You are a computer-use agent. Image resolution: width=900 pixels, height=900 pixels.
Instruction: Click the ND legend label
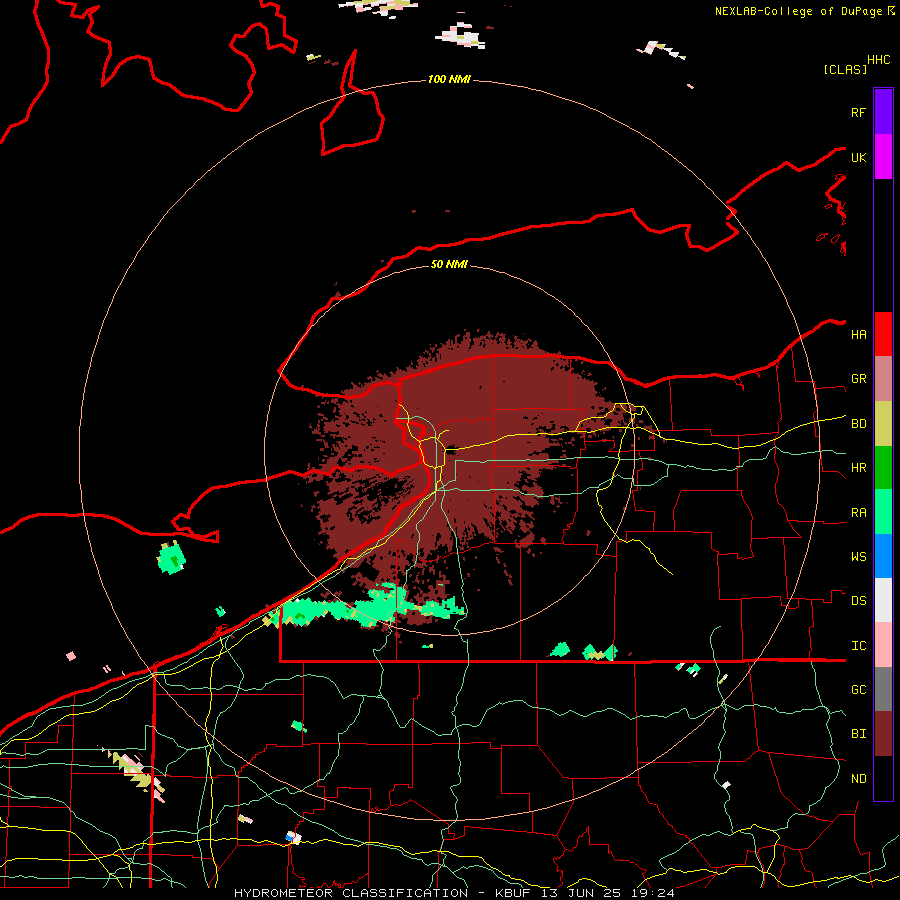tap(859, 779)
